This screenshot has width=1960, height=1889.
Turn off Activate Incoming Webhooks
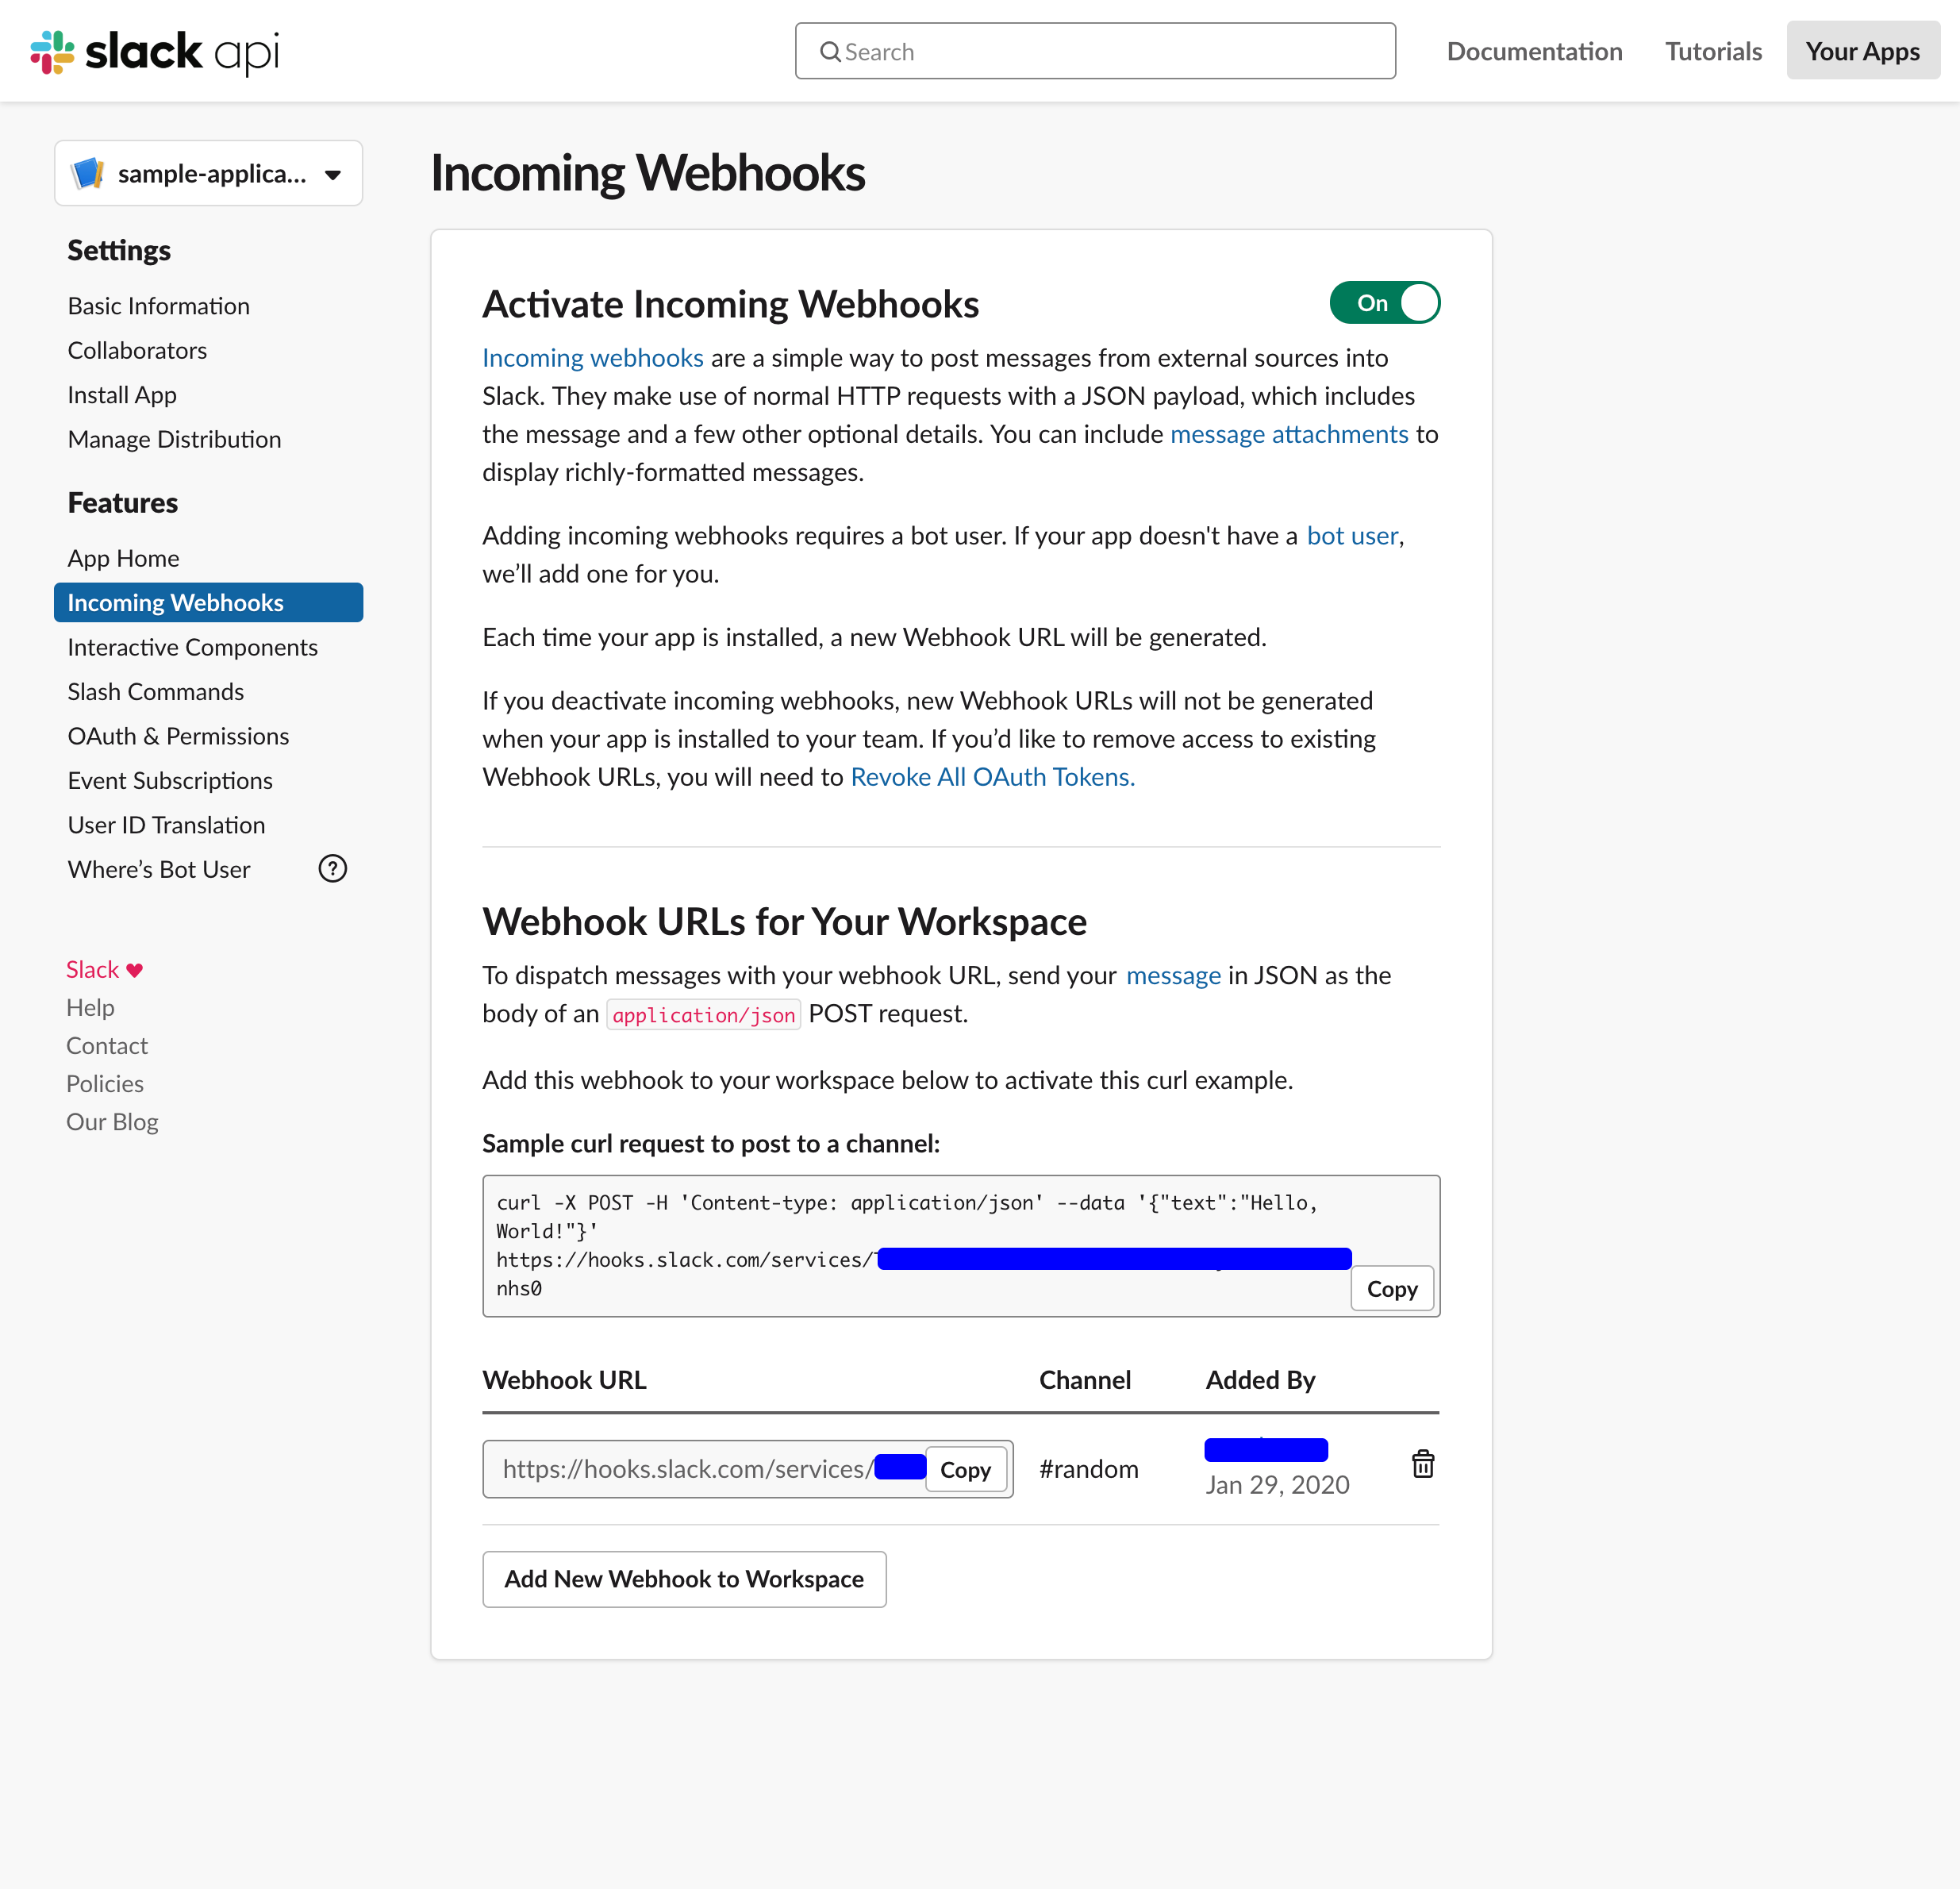coord(1385,302)
